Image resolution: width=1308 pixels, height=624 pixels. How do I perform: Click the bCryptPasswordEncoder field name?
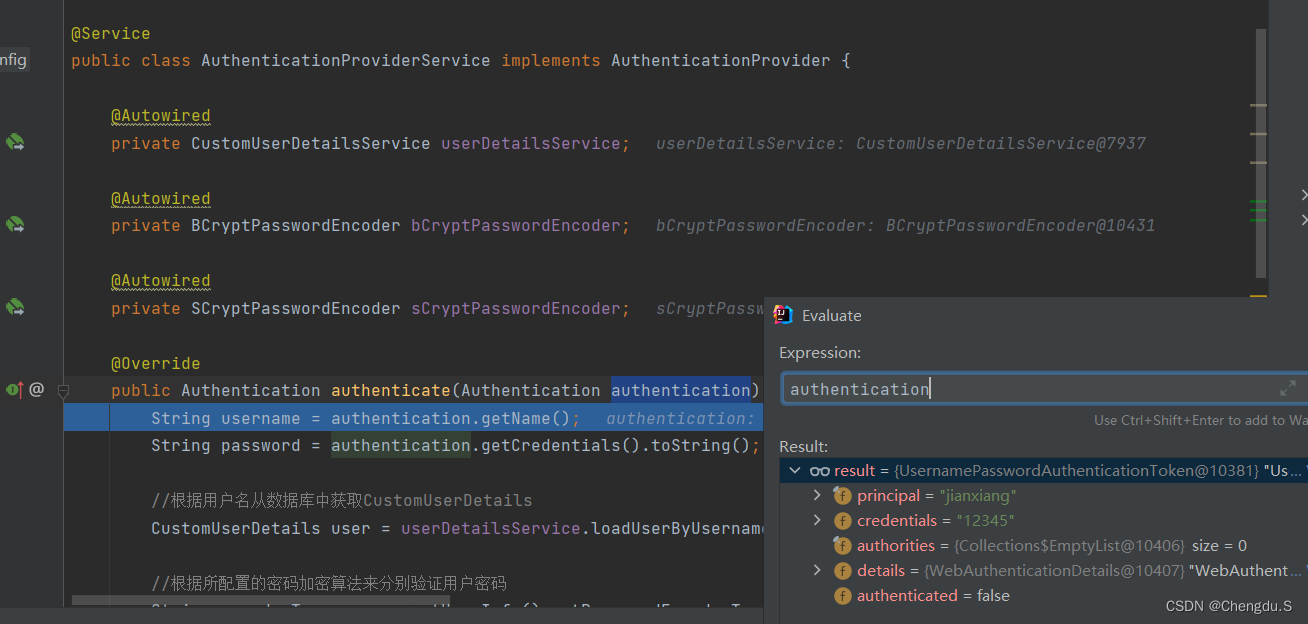coord(516,226)
